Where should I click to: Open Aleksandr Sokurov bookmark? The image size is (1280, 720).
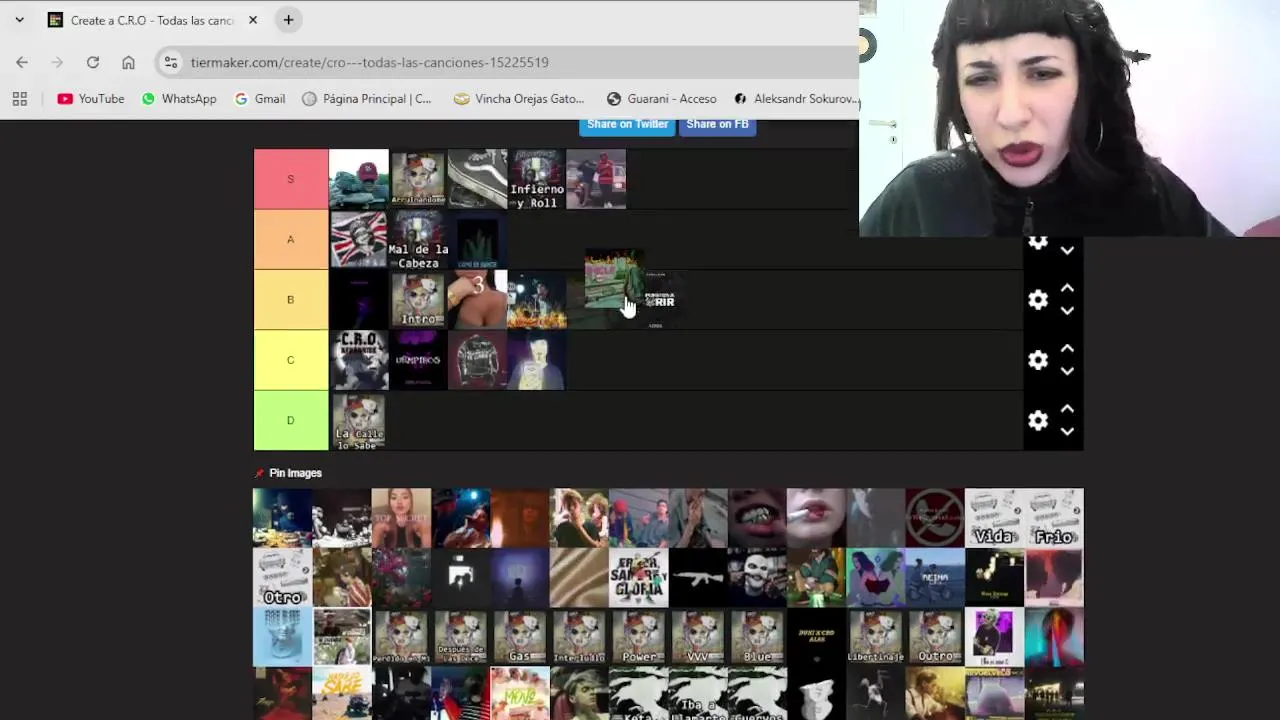coord(795,99)
